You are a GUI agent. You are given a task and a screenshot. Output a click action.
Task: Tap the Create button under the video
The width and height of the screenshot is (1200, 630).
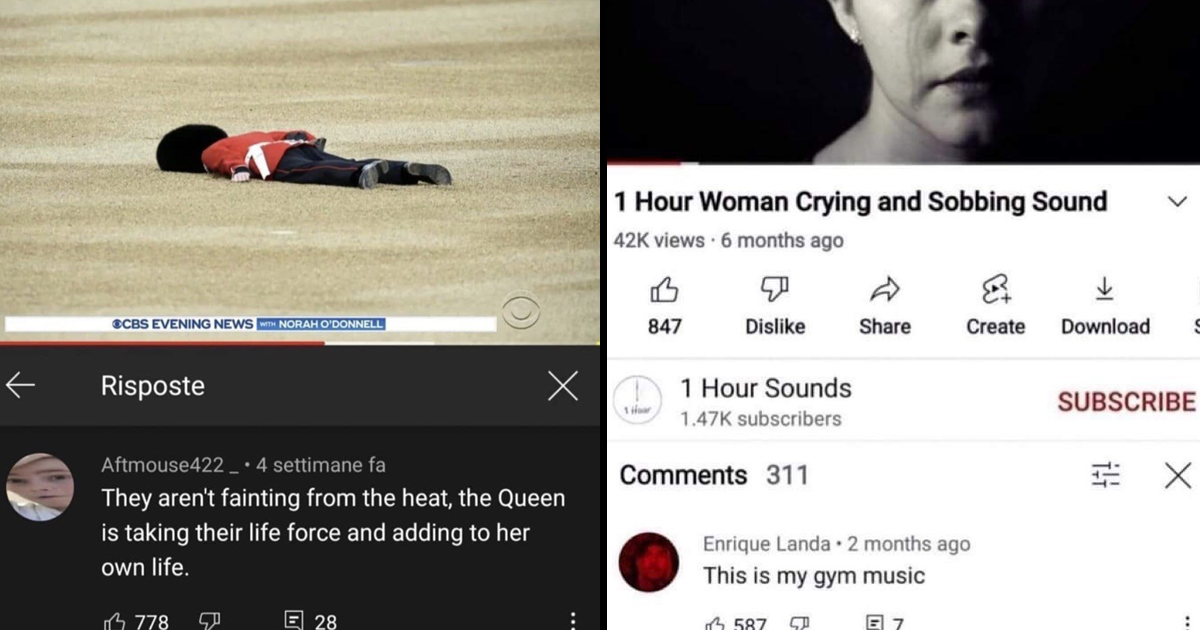[996, 306]
